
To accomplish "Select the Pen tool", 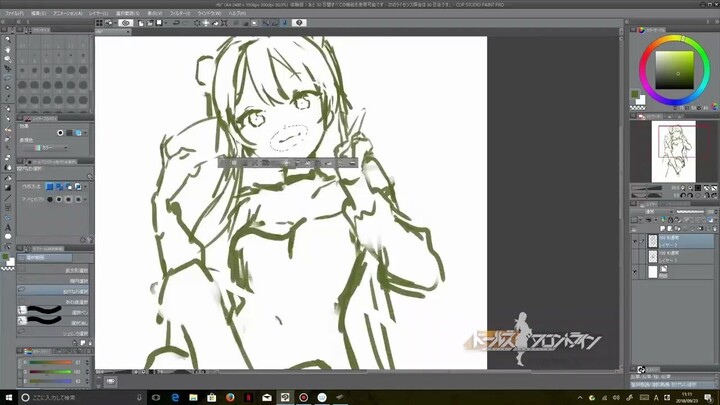I will click(8, 109).
